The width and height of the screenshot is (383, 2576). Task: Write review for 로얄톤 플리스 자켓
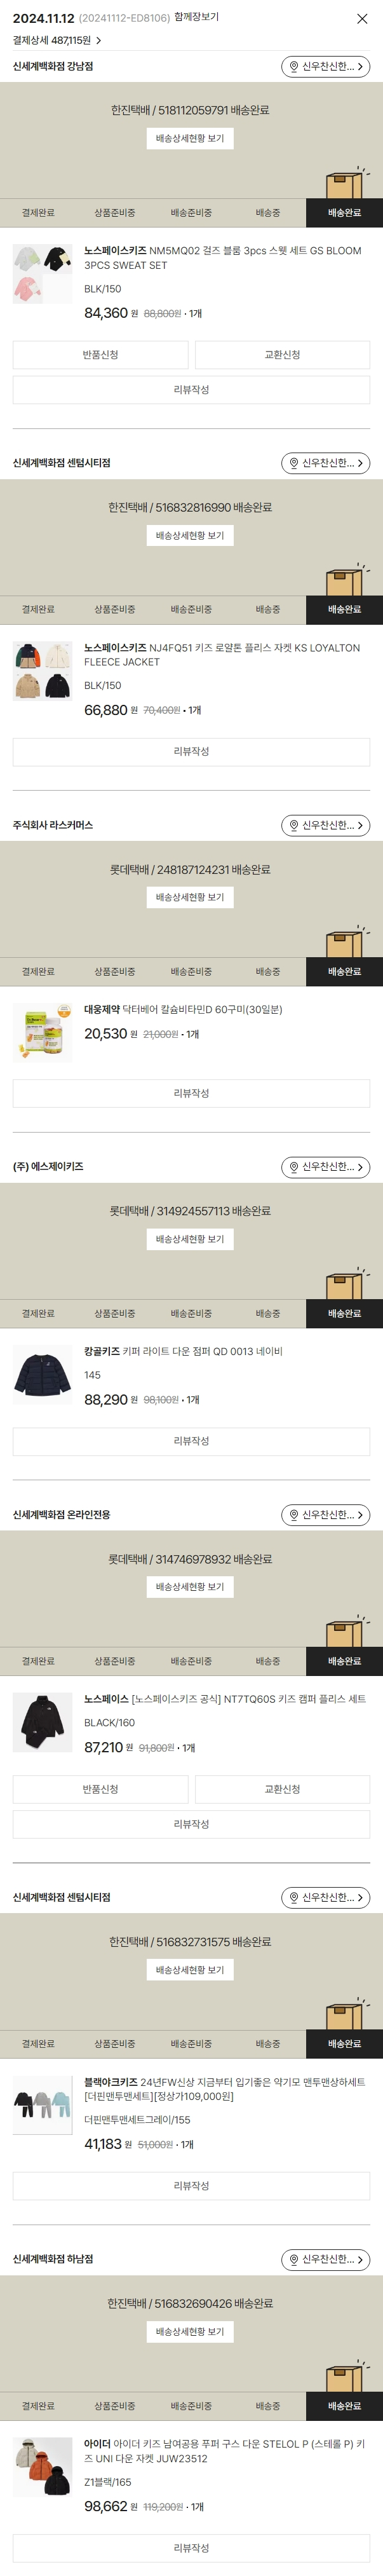click(x=191, y=752)
